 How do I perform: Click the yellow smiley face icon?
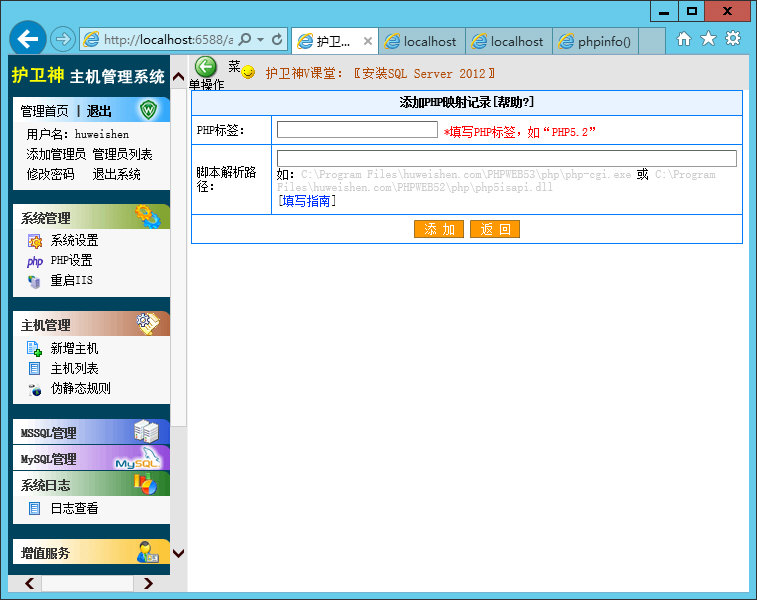tap(248, 72)
